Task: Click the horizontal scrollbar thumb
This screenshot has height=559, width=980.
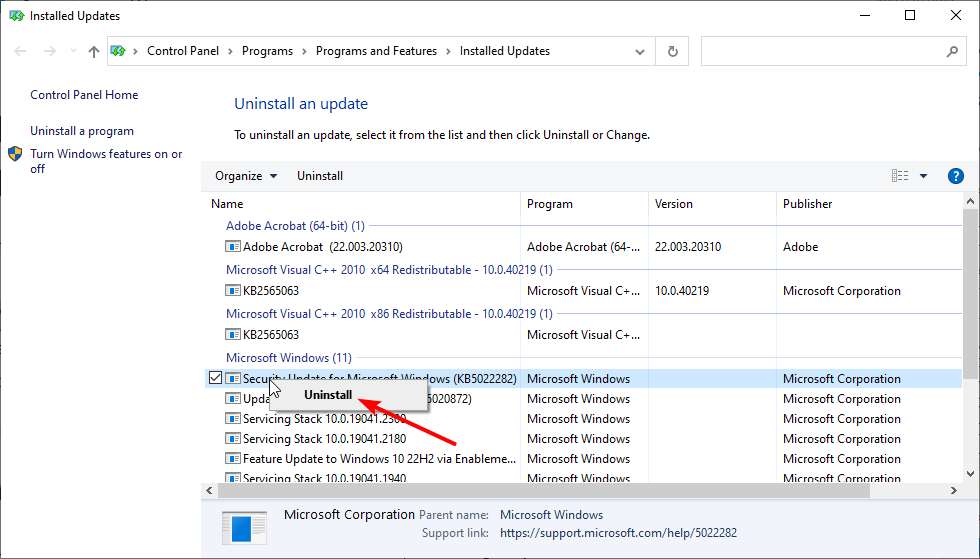Action: 544,491
